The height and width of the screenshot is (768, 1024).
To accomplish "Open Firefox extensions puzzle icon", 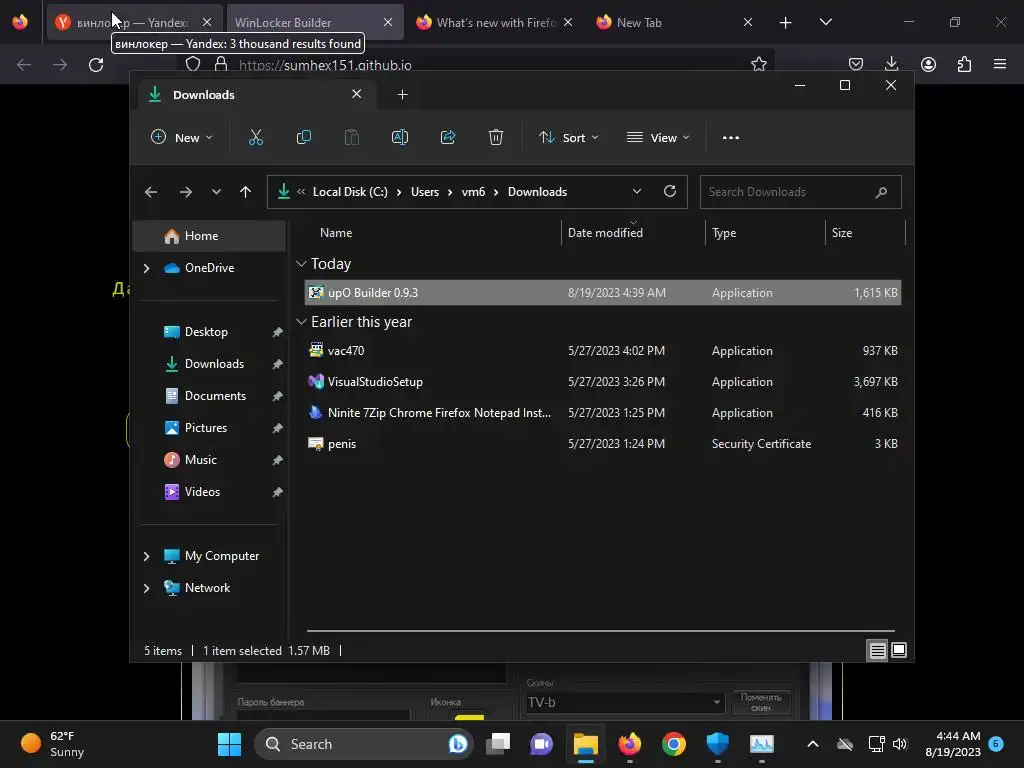I will click(x=964, y=64).
